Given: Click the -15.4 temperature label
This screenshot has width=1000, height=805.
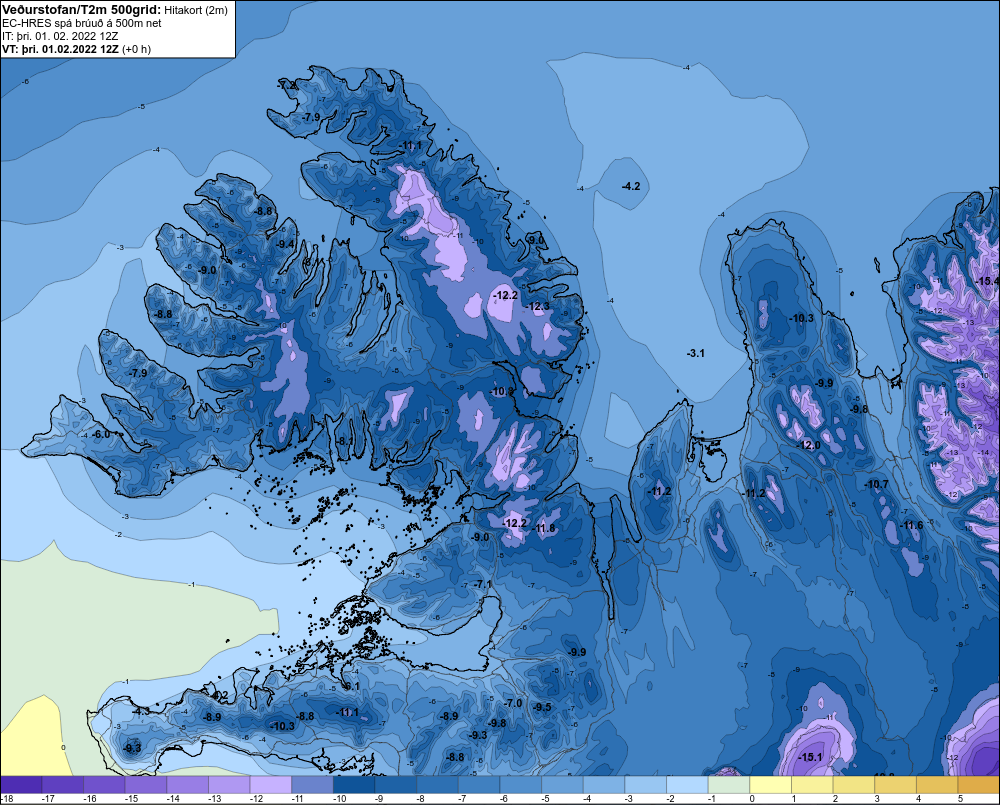Looking at the screenshot, I should click(x=987, y=281).
